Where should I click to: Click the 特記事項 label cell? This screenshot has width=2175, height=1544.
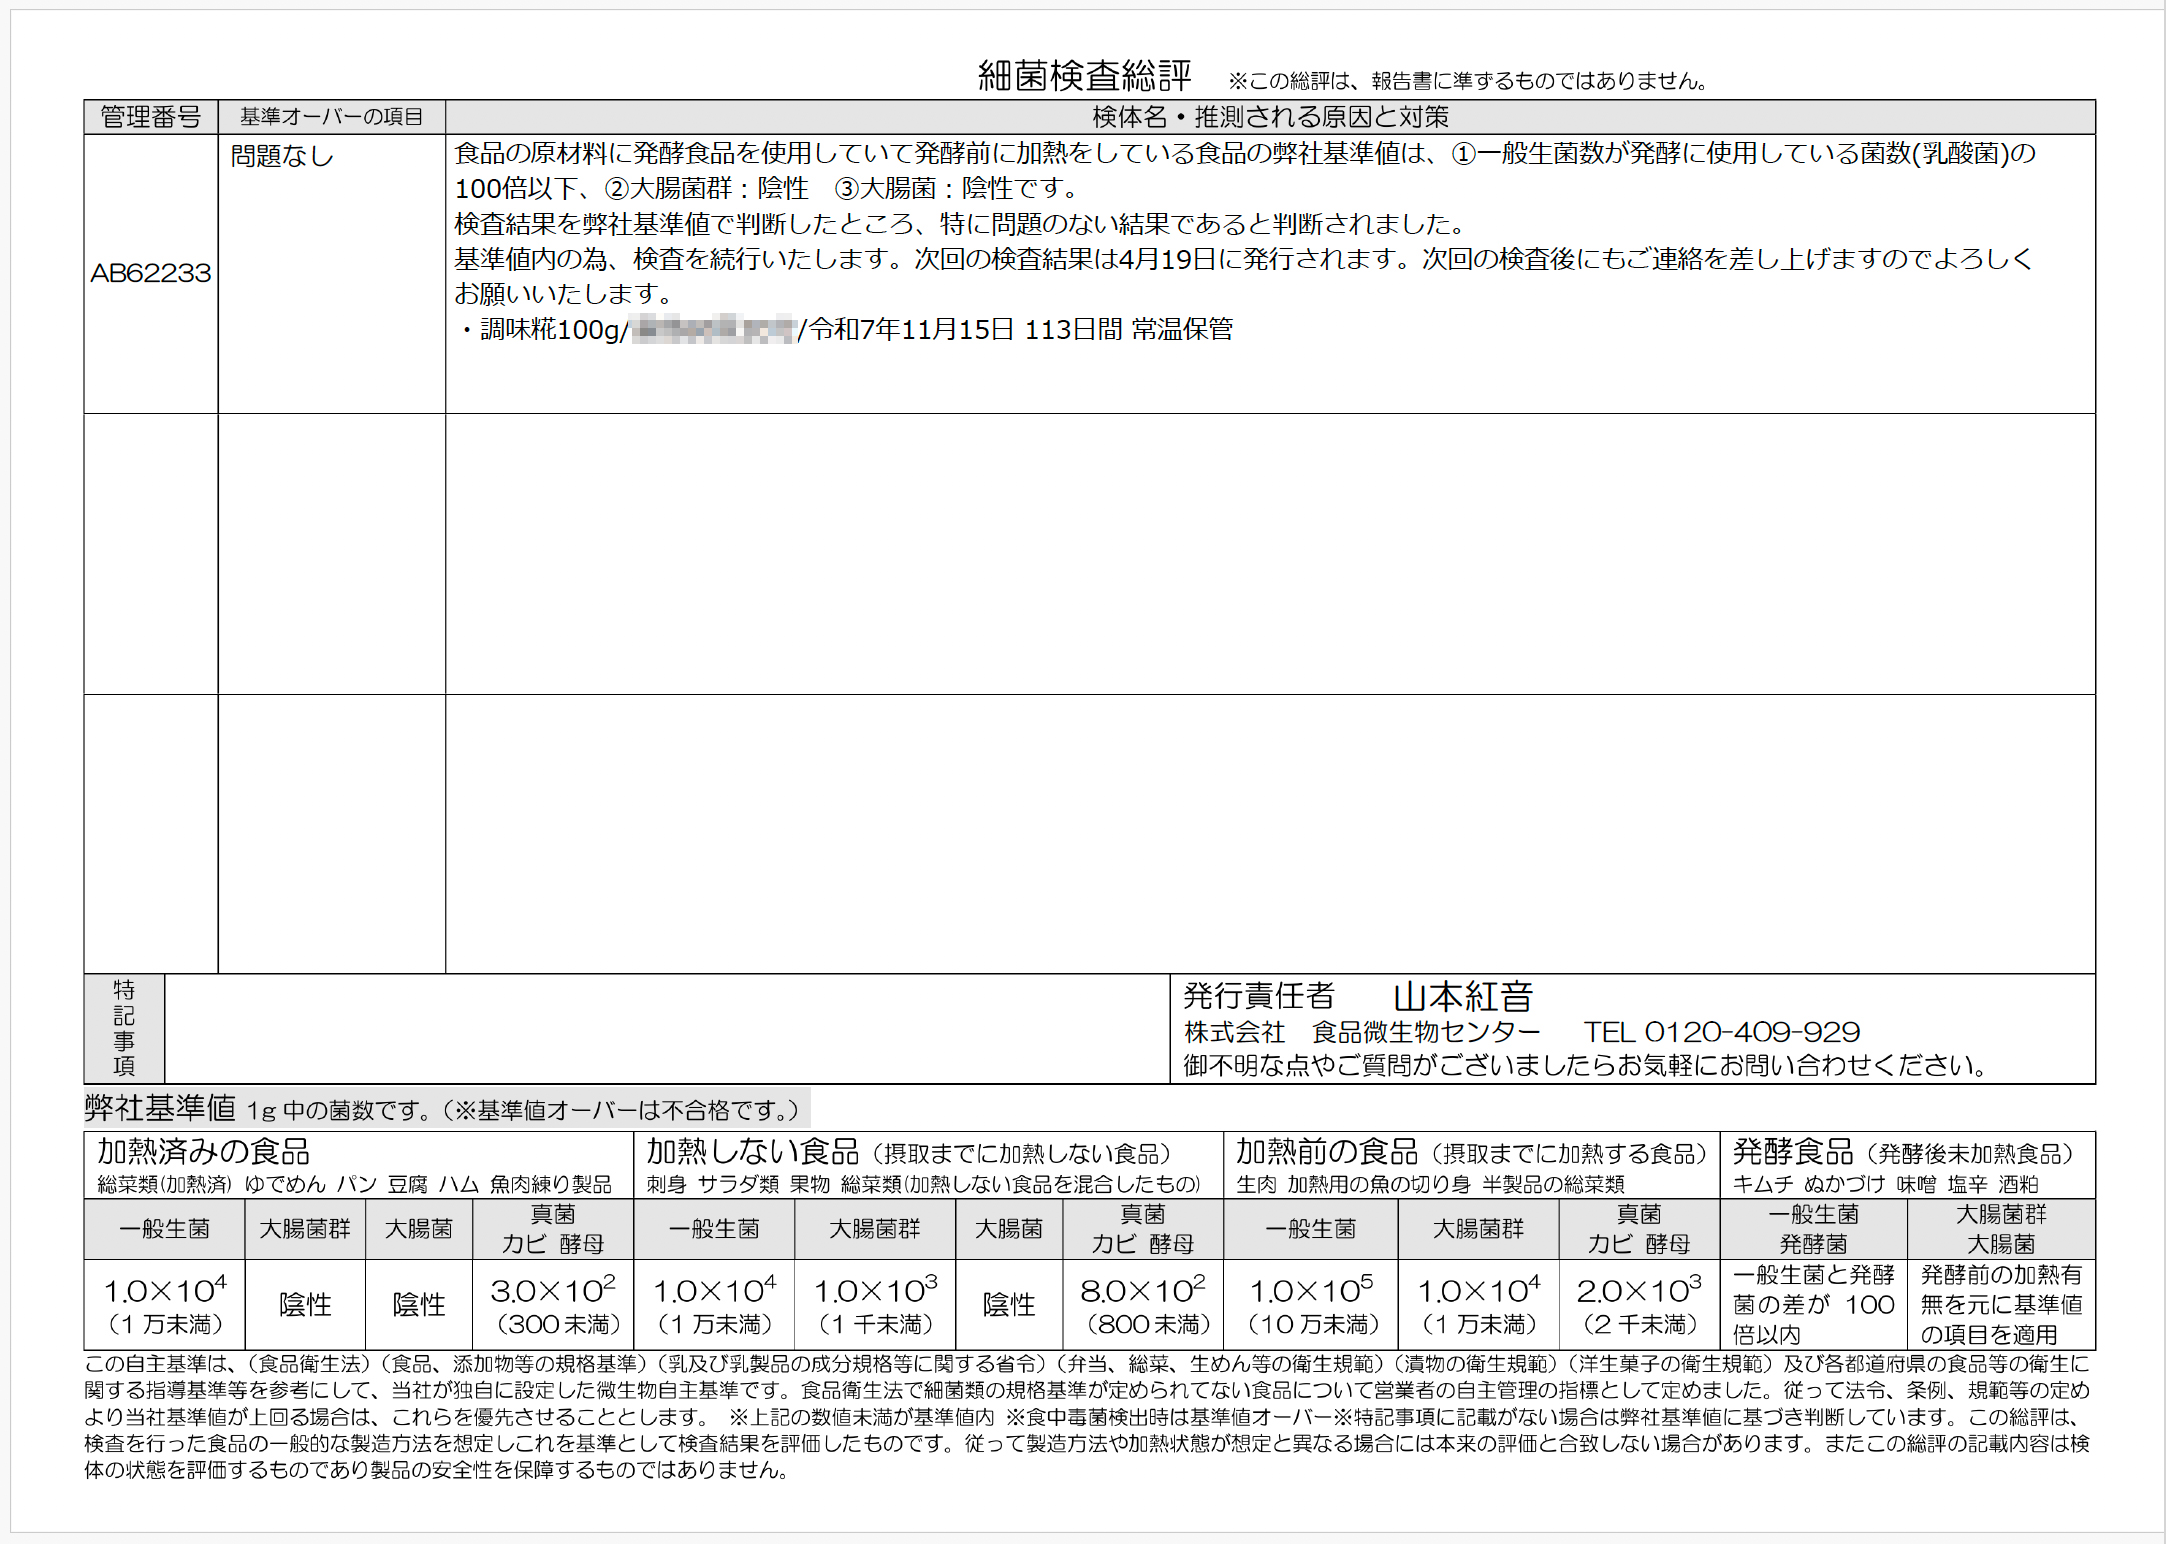[x=124, y=1028]
